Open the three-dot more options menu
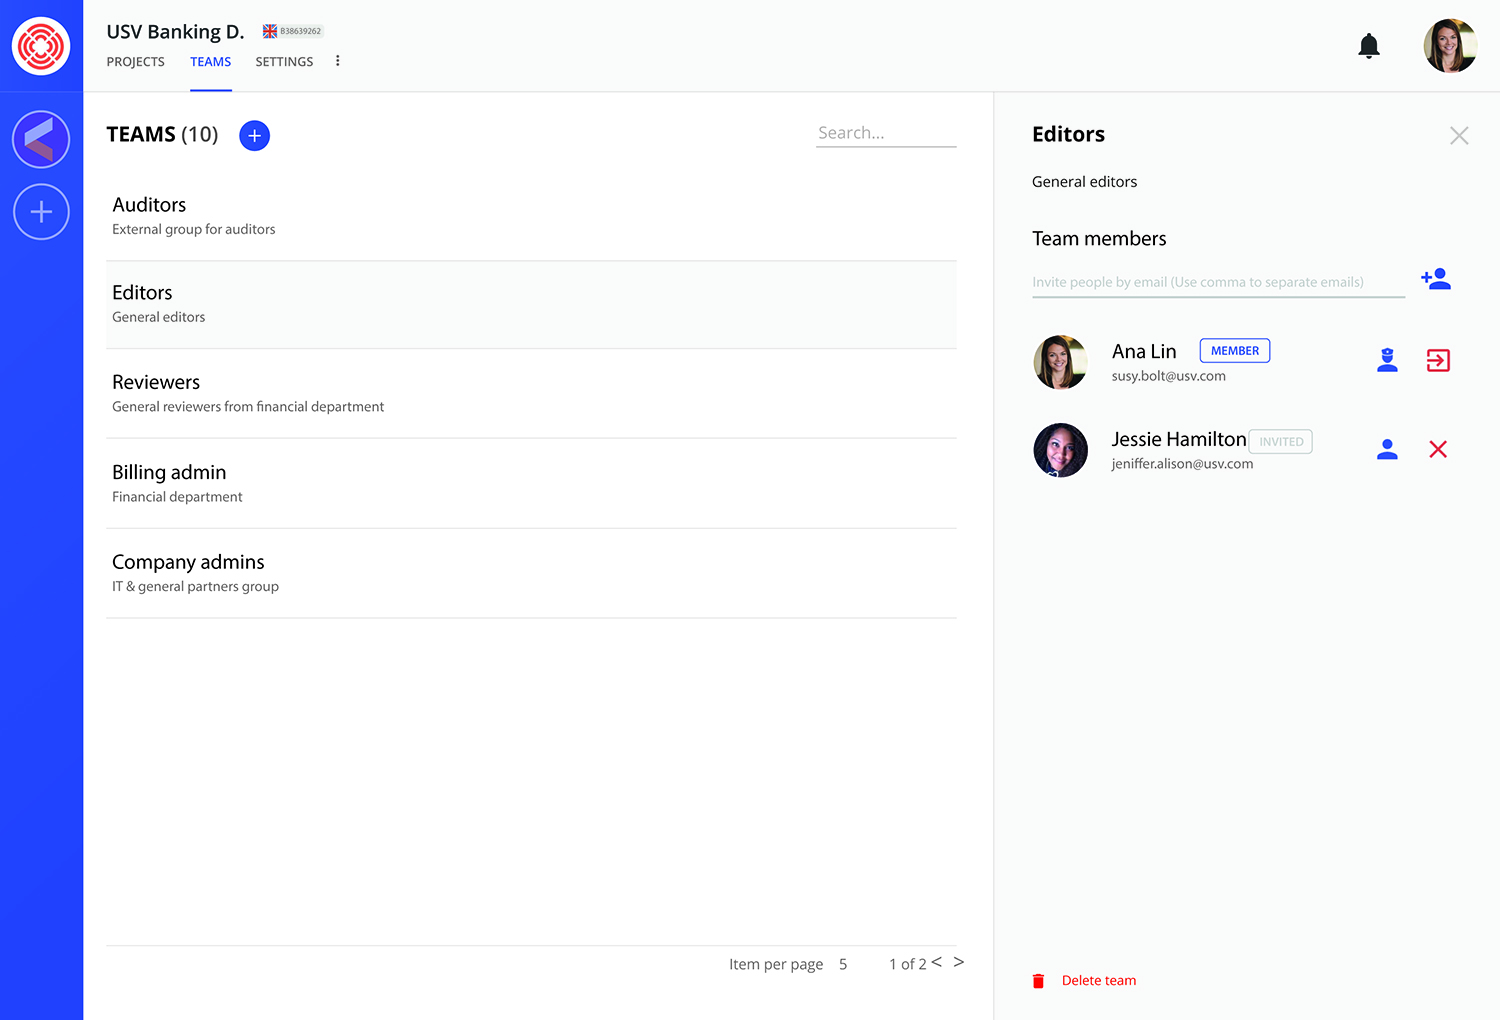 pos(338,61)
